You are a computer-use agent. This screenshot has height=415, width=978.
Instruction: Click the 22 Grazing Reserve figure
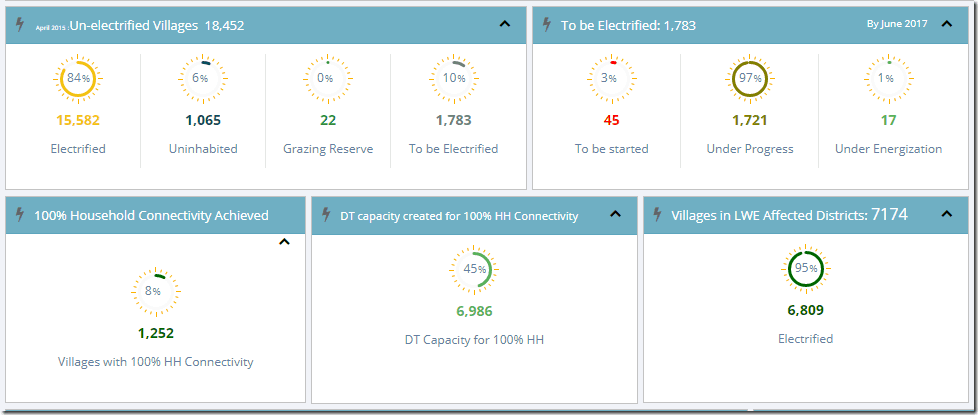tap(328, 120)
